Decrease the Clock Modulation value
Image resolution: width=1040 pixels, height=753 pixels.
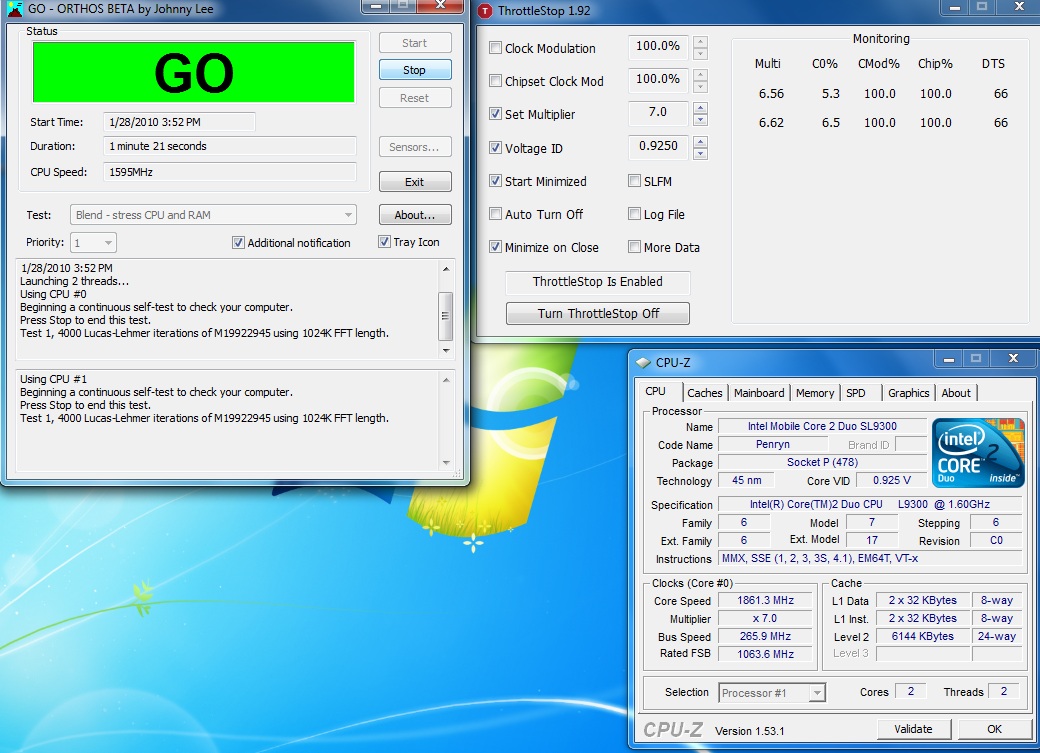(x=700, y=54)
